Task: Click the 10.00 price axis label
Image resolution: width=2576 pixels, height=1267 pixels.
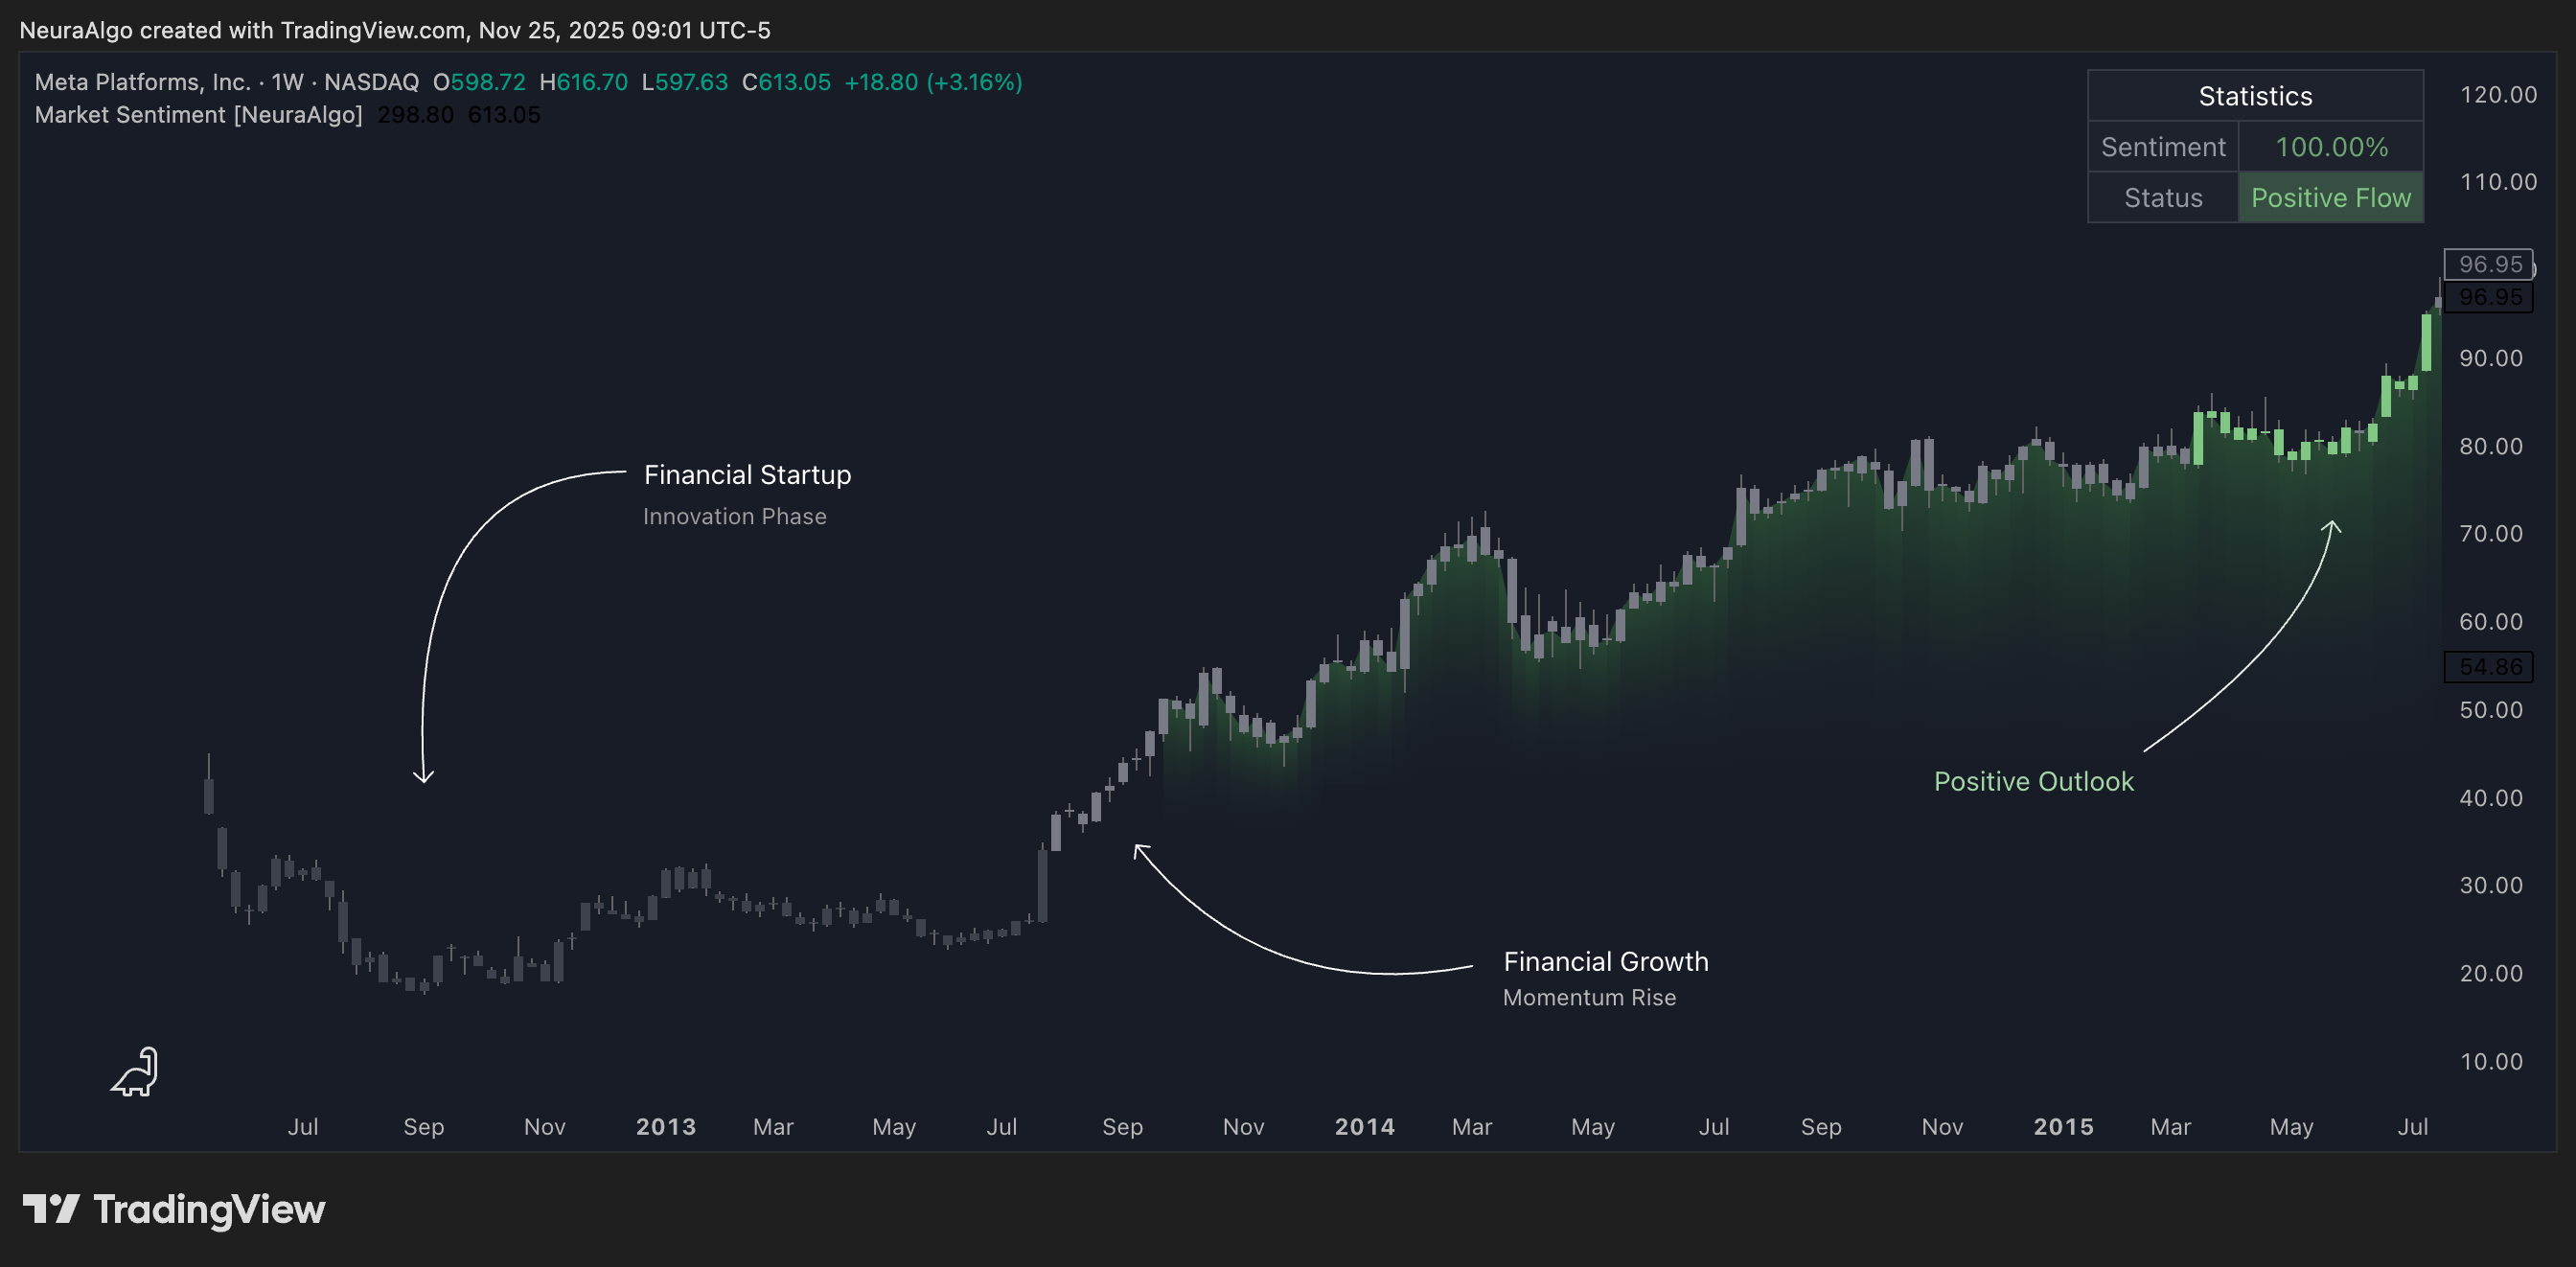Action: 2491,1062
